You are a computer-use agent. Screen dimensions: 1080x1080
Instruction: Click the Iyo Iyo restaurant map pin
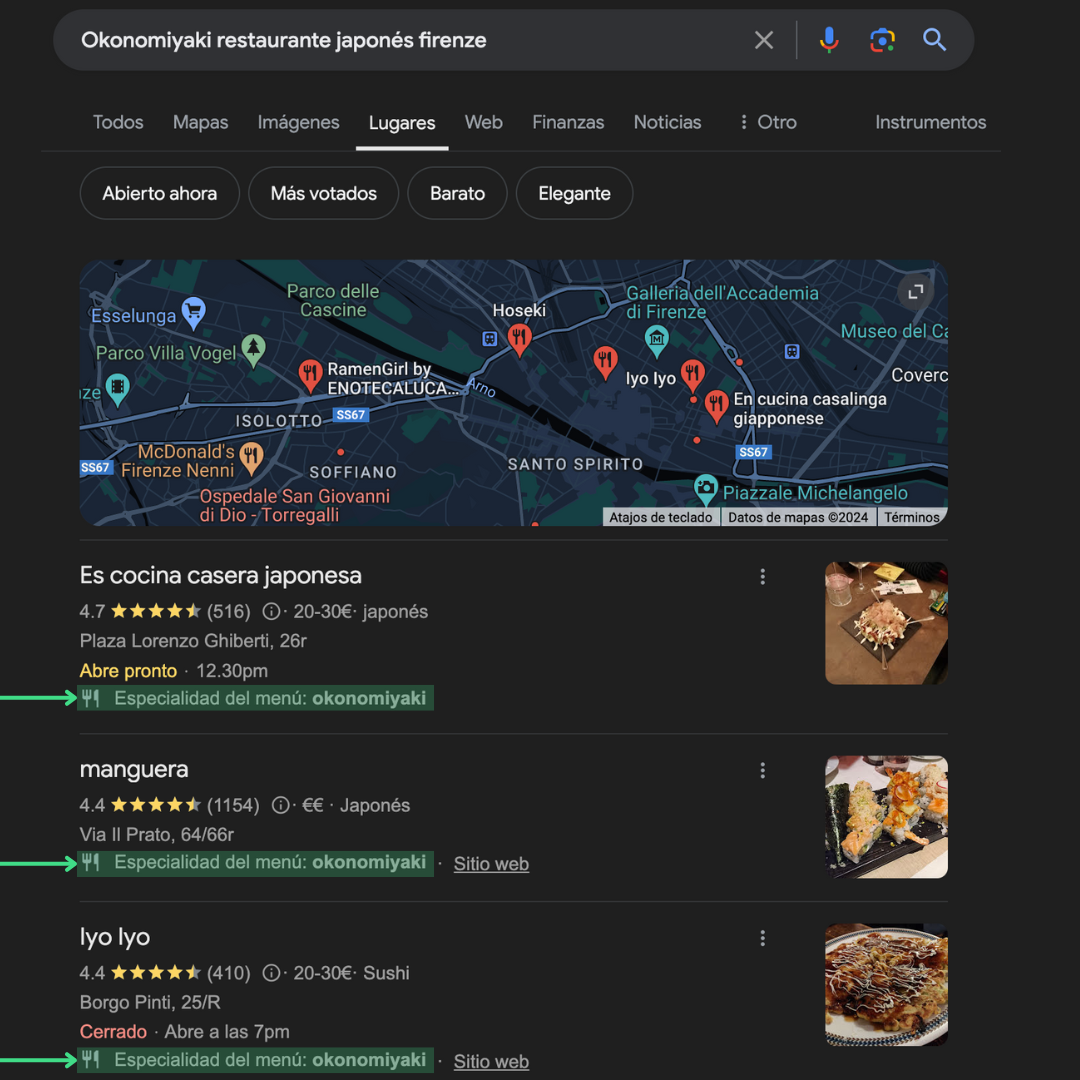[x=692, y=375]
